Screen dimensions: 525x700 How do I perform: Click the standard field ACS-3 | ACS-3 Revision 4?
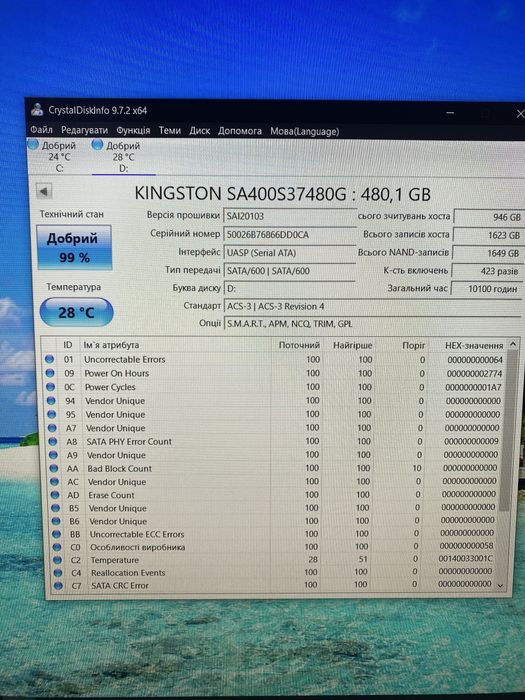(372, 306)
